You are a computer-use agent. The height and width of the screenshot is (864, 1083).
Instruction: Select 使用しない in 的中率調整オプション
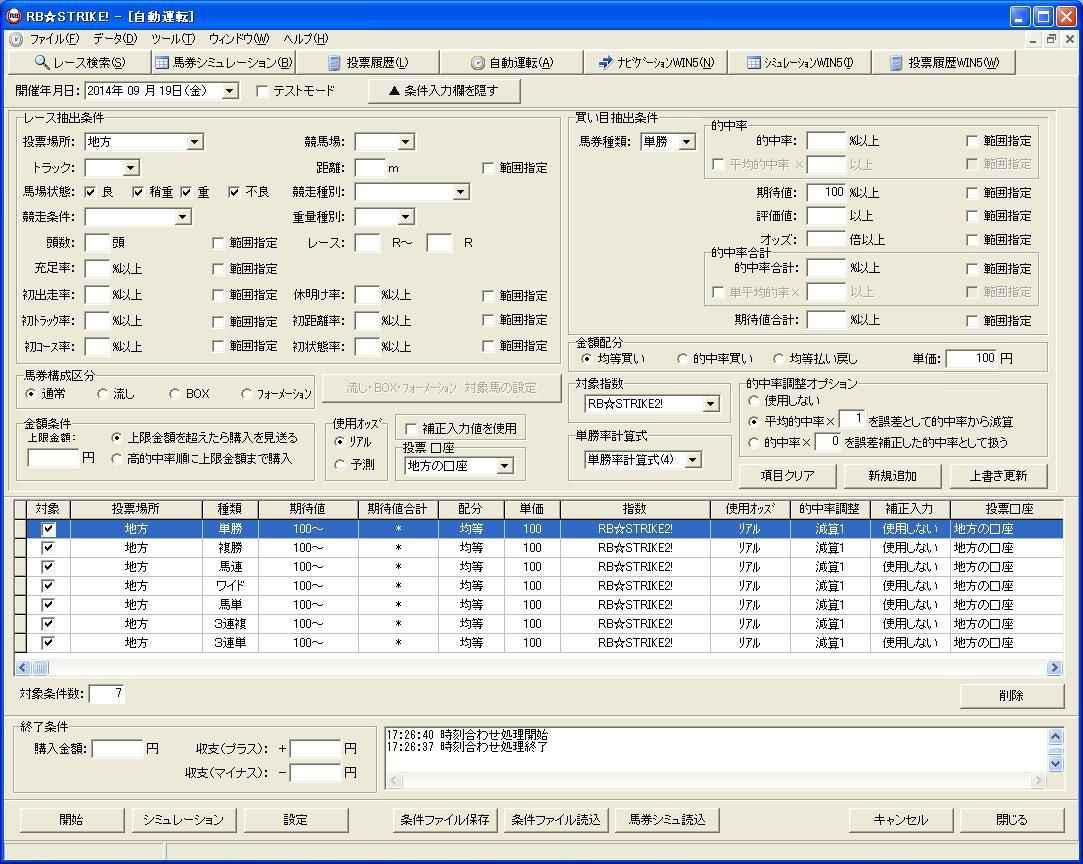pos(754,401)
